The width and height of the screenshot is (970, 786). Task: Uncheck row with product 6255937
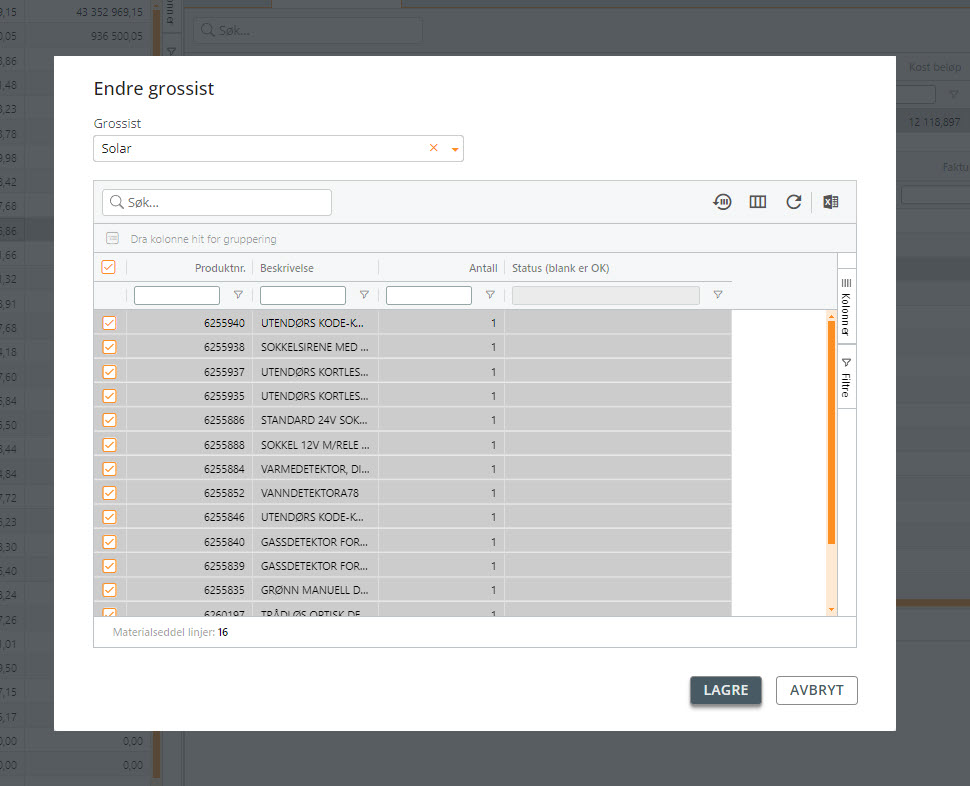pos(109,372)
